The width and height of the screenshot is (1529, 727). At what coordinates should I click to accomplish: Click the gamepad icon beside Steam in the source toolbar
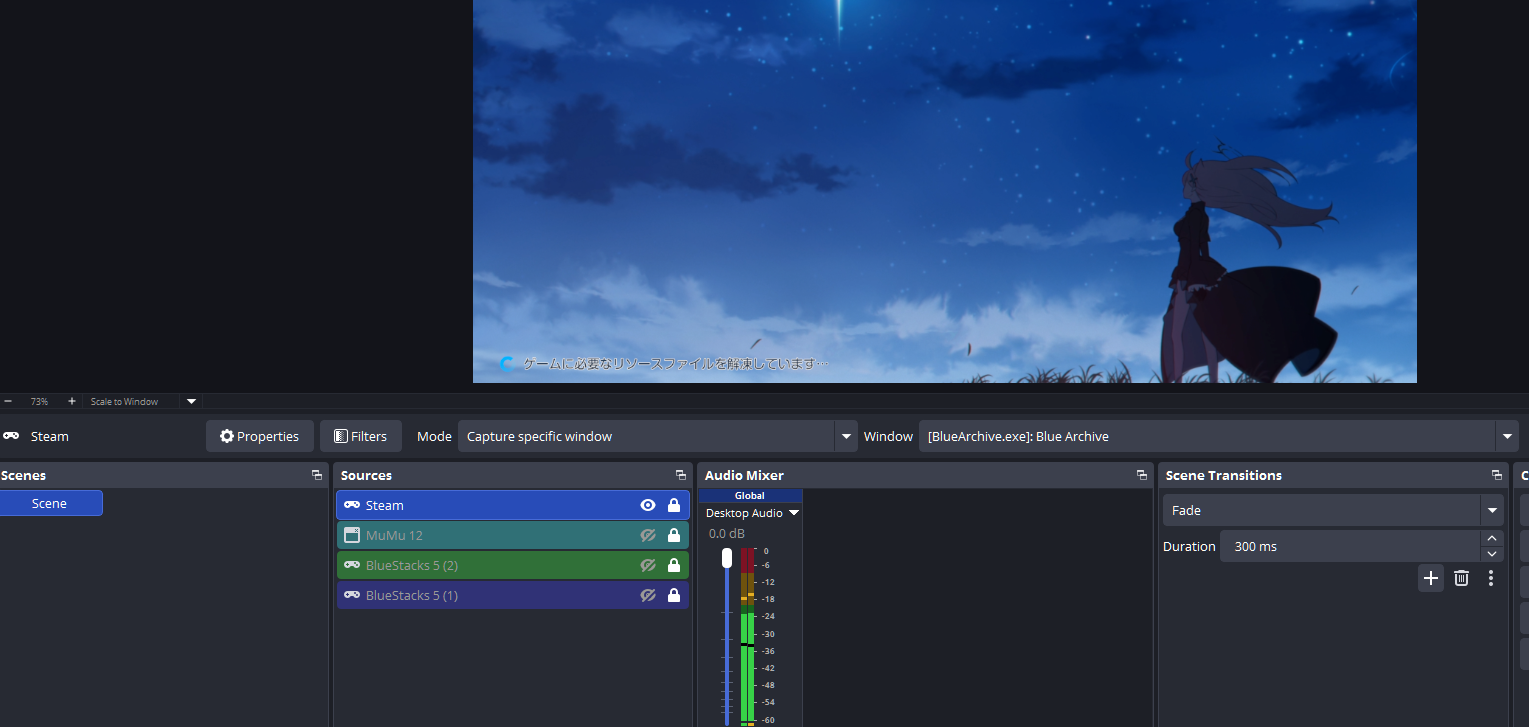tap(11, 436)
